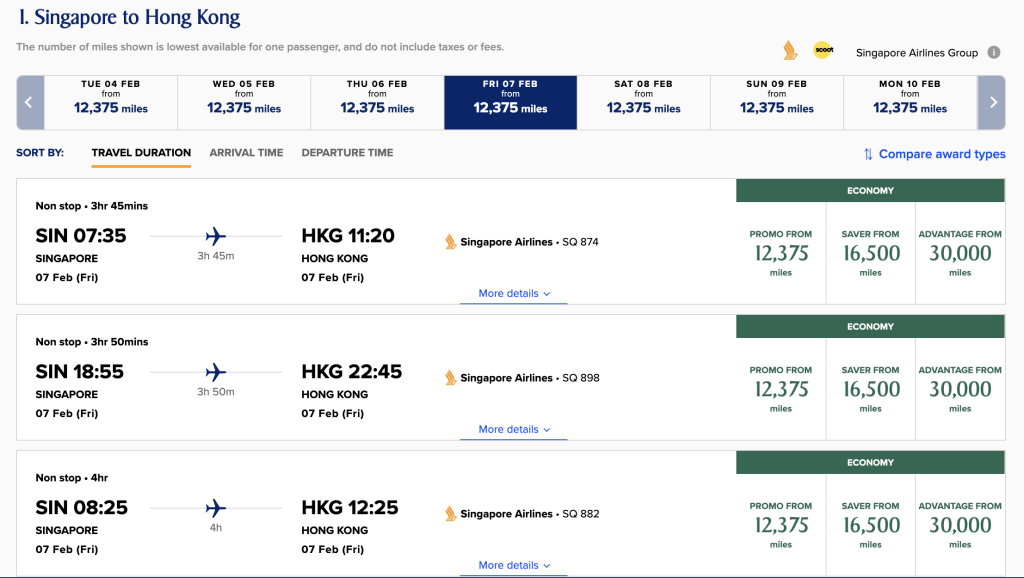Click 'Non stop • 3hr 45mins' label
The height and width of the screenshot is (578, 1024).
tap(91, 206)
